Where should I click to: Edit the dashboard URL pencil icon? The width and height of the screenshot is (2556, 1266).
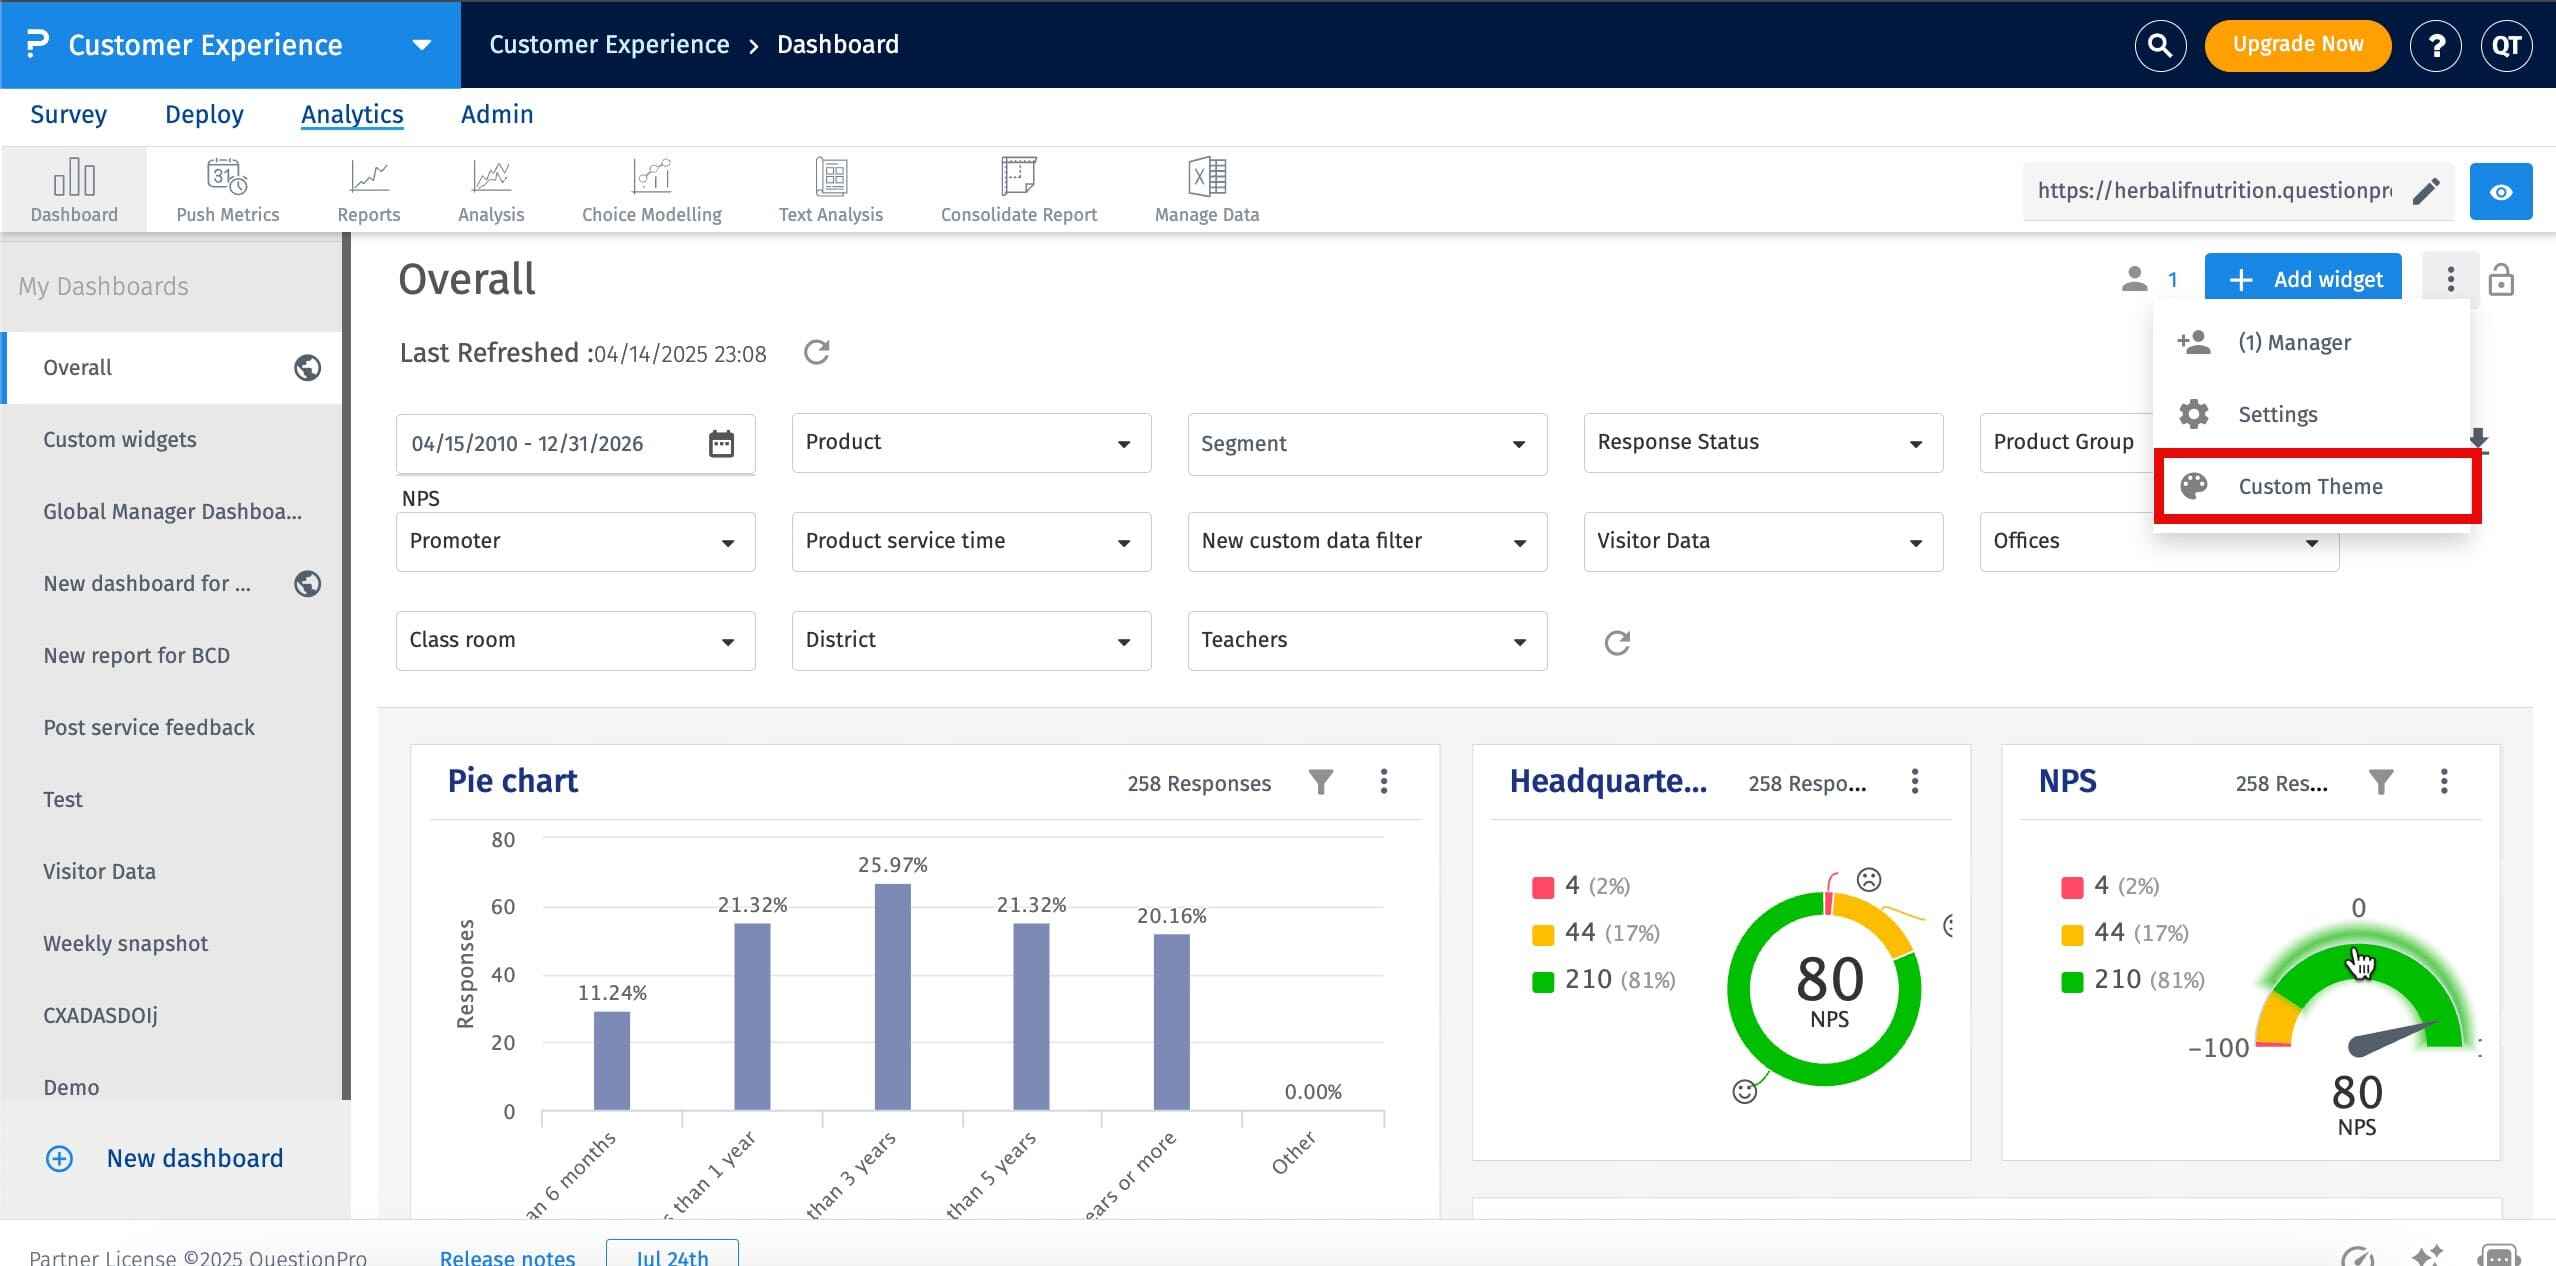[x=2426, y=191]
